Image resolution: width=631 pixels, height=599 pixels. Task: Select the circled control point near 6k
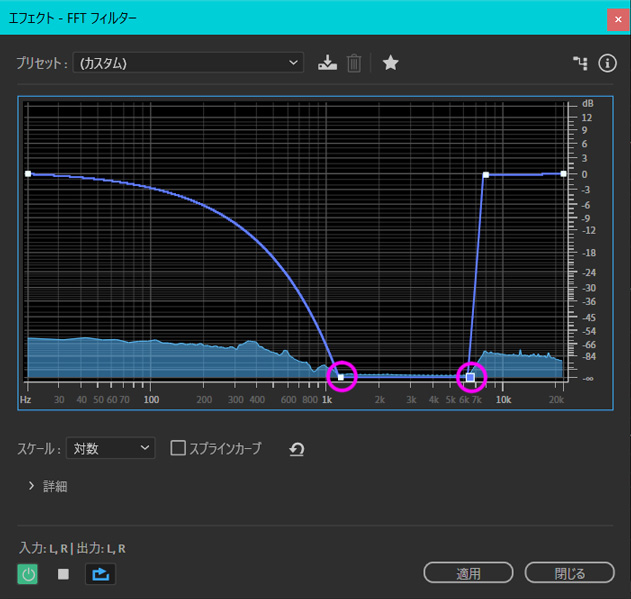471,377
